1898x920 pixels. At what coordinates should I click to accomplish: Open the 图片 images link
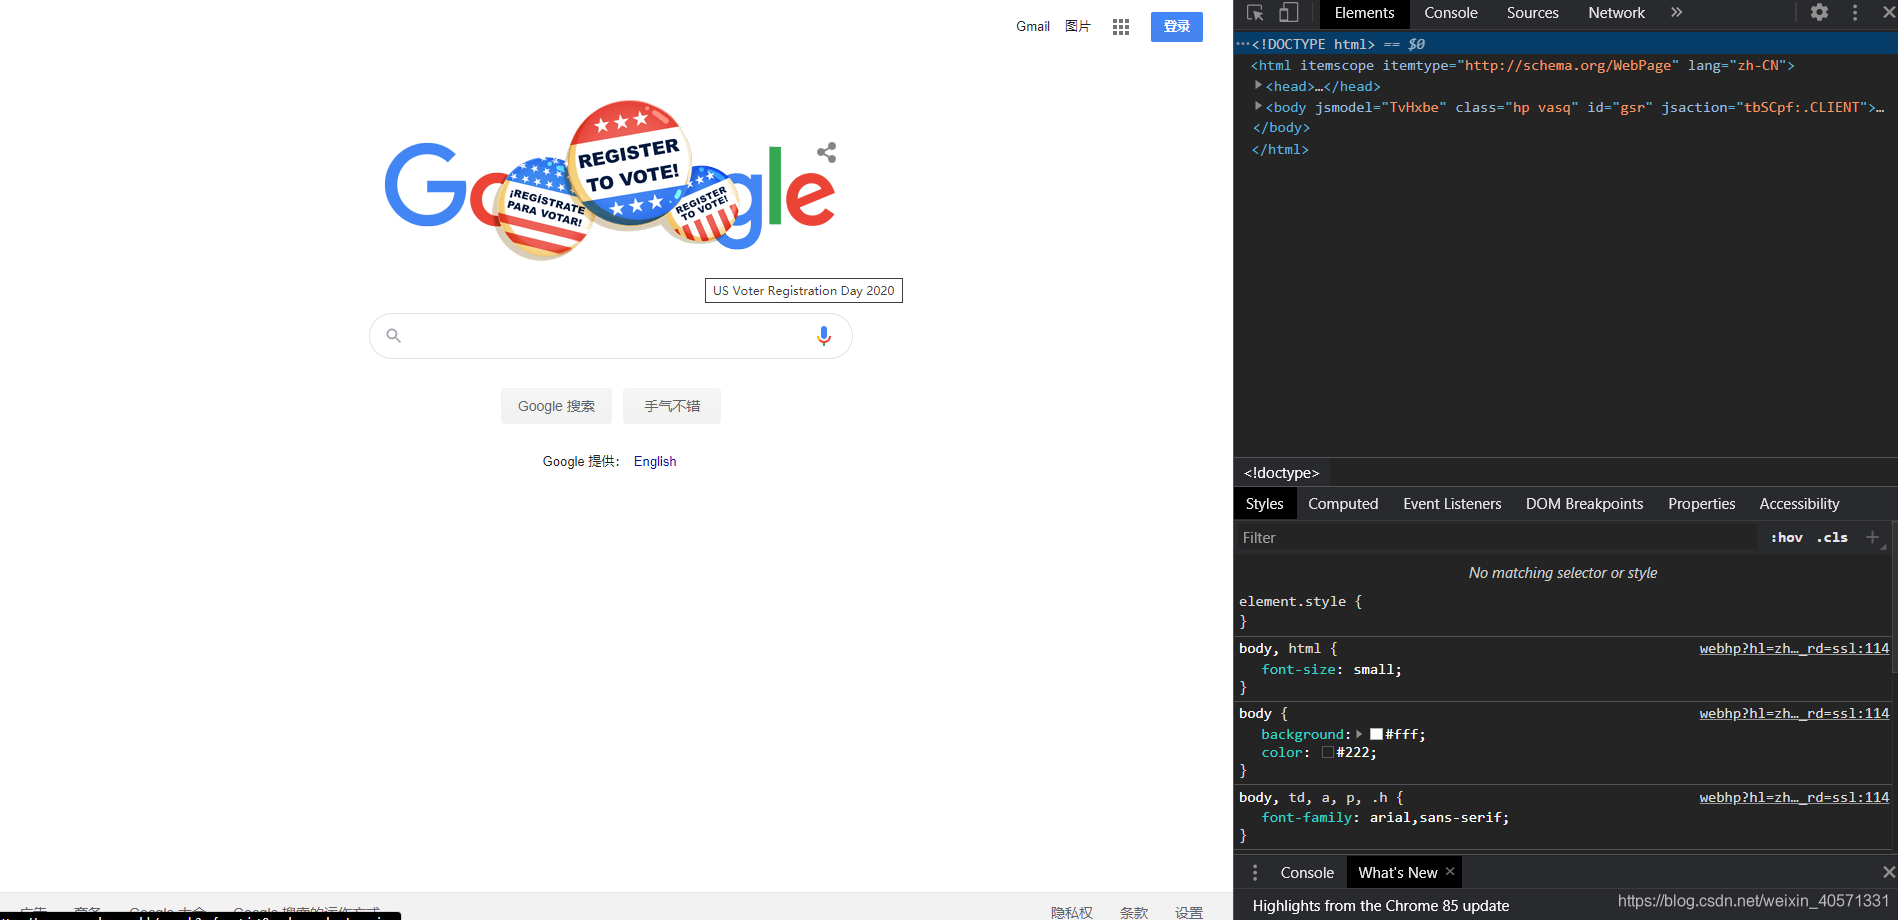[1078, 26]
